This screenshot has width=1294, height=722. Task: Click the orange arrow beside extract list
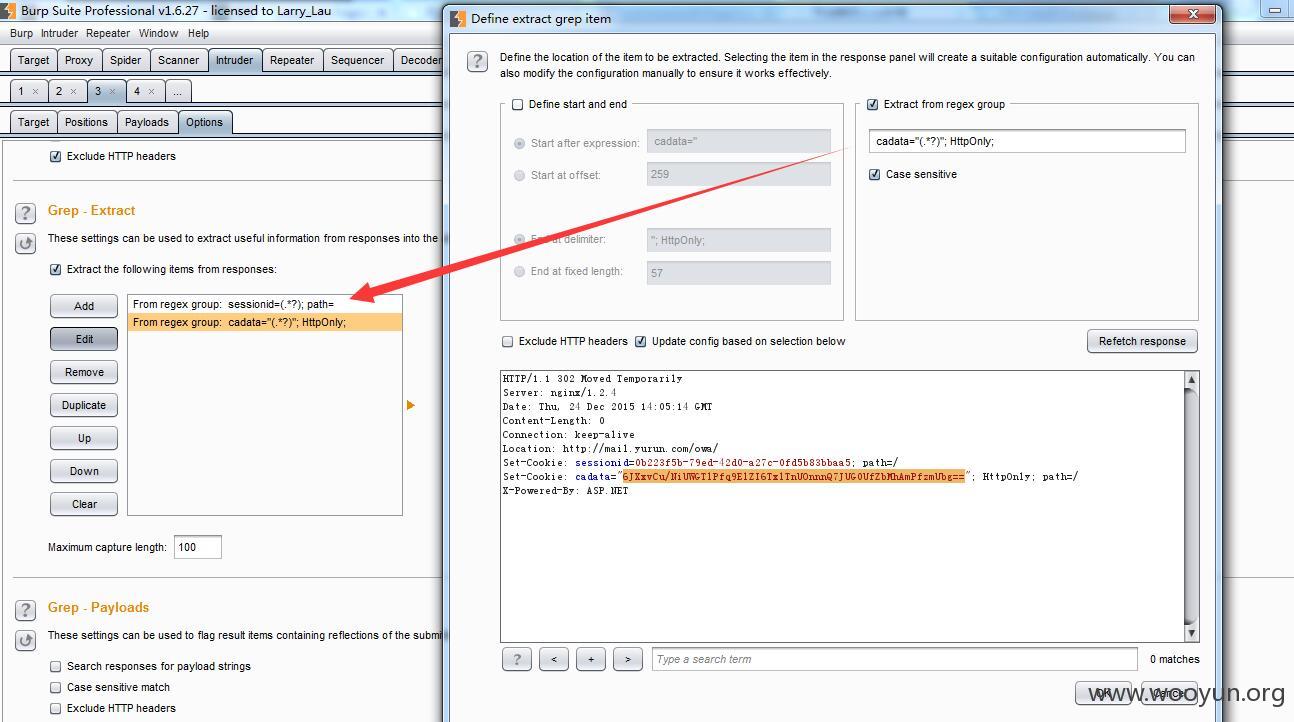(410, 405)
